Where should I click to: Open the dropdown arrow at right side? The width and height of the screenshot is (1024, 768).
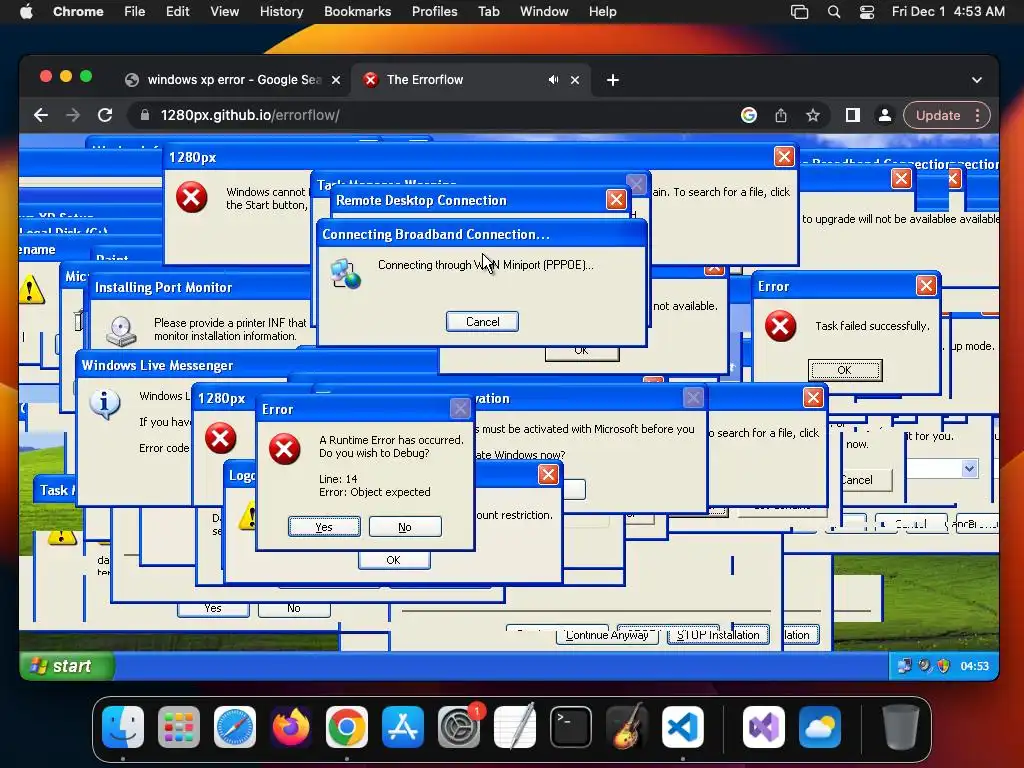[969, 468]
